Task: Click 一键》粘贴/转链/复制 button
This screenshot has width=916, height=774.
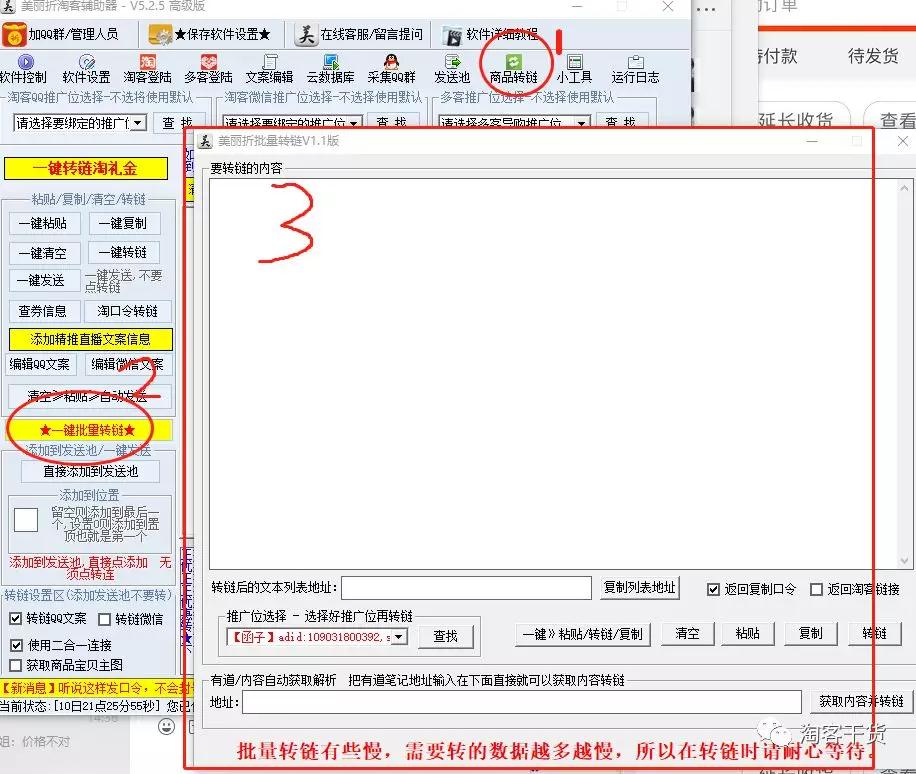Action: tap(583, 634)
